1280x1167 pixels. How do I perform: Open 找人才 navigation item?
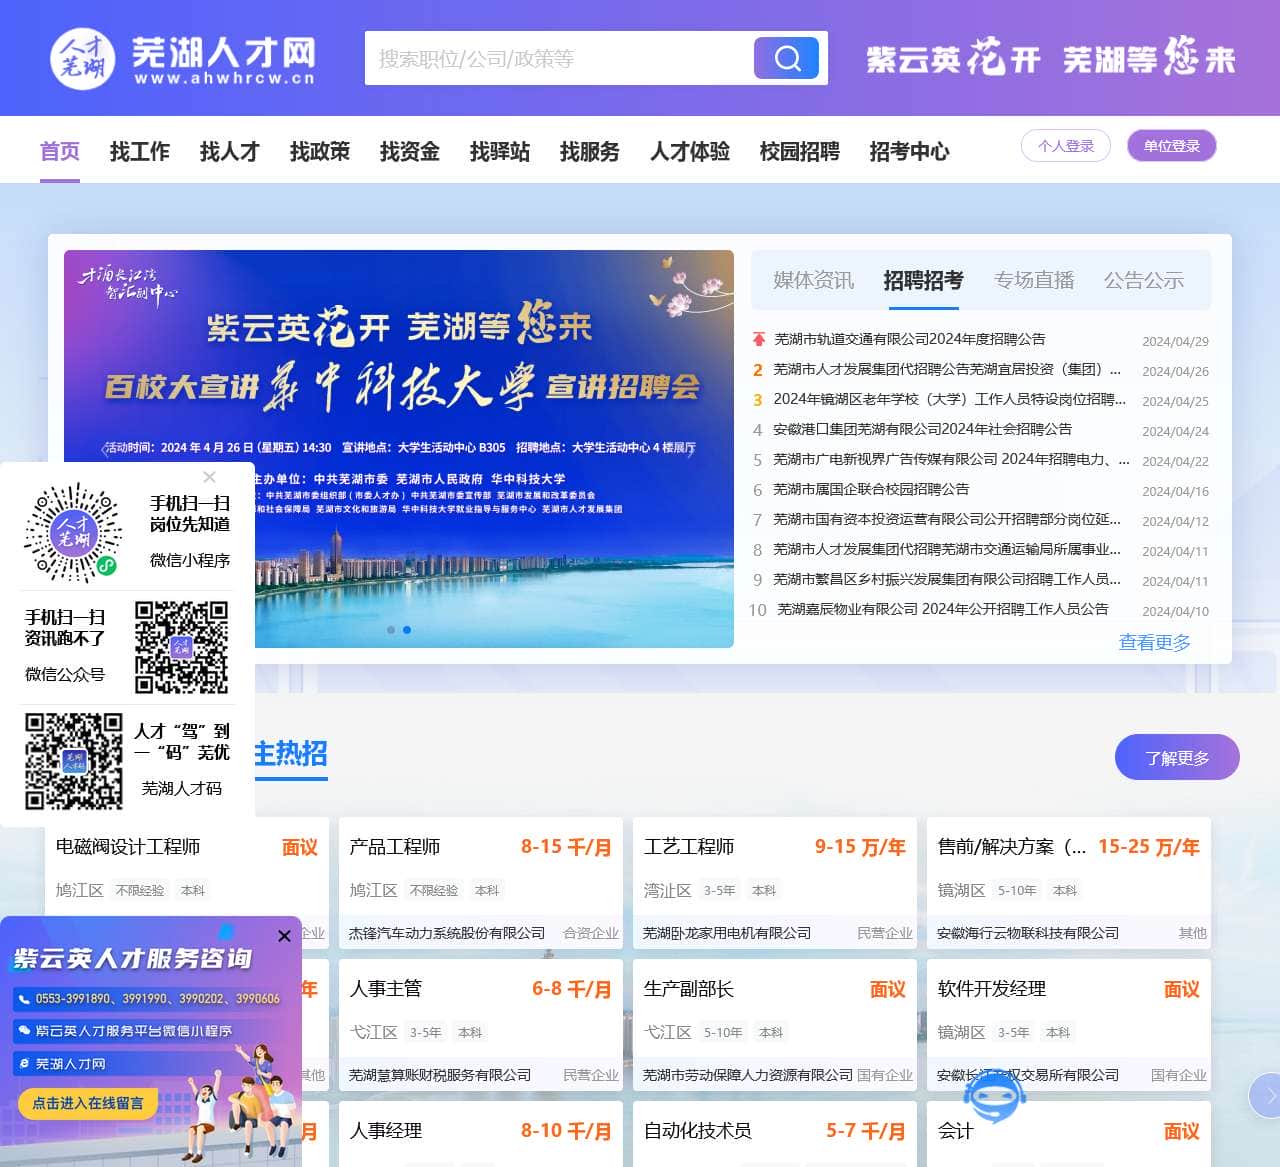[230, 151]
